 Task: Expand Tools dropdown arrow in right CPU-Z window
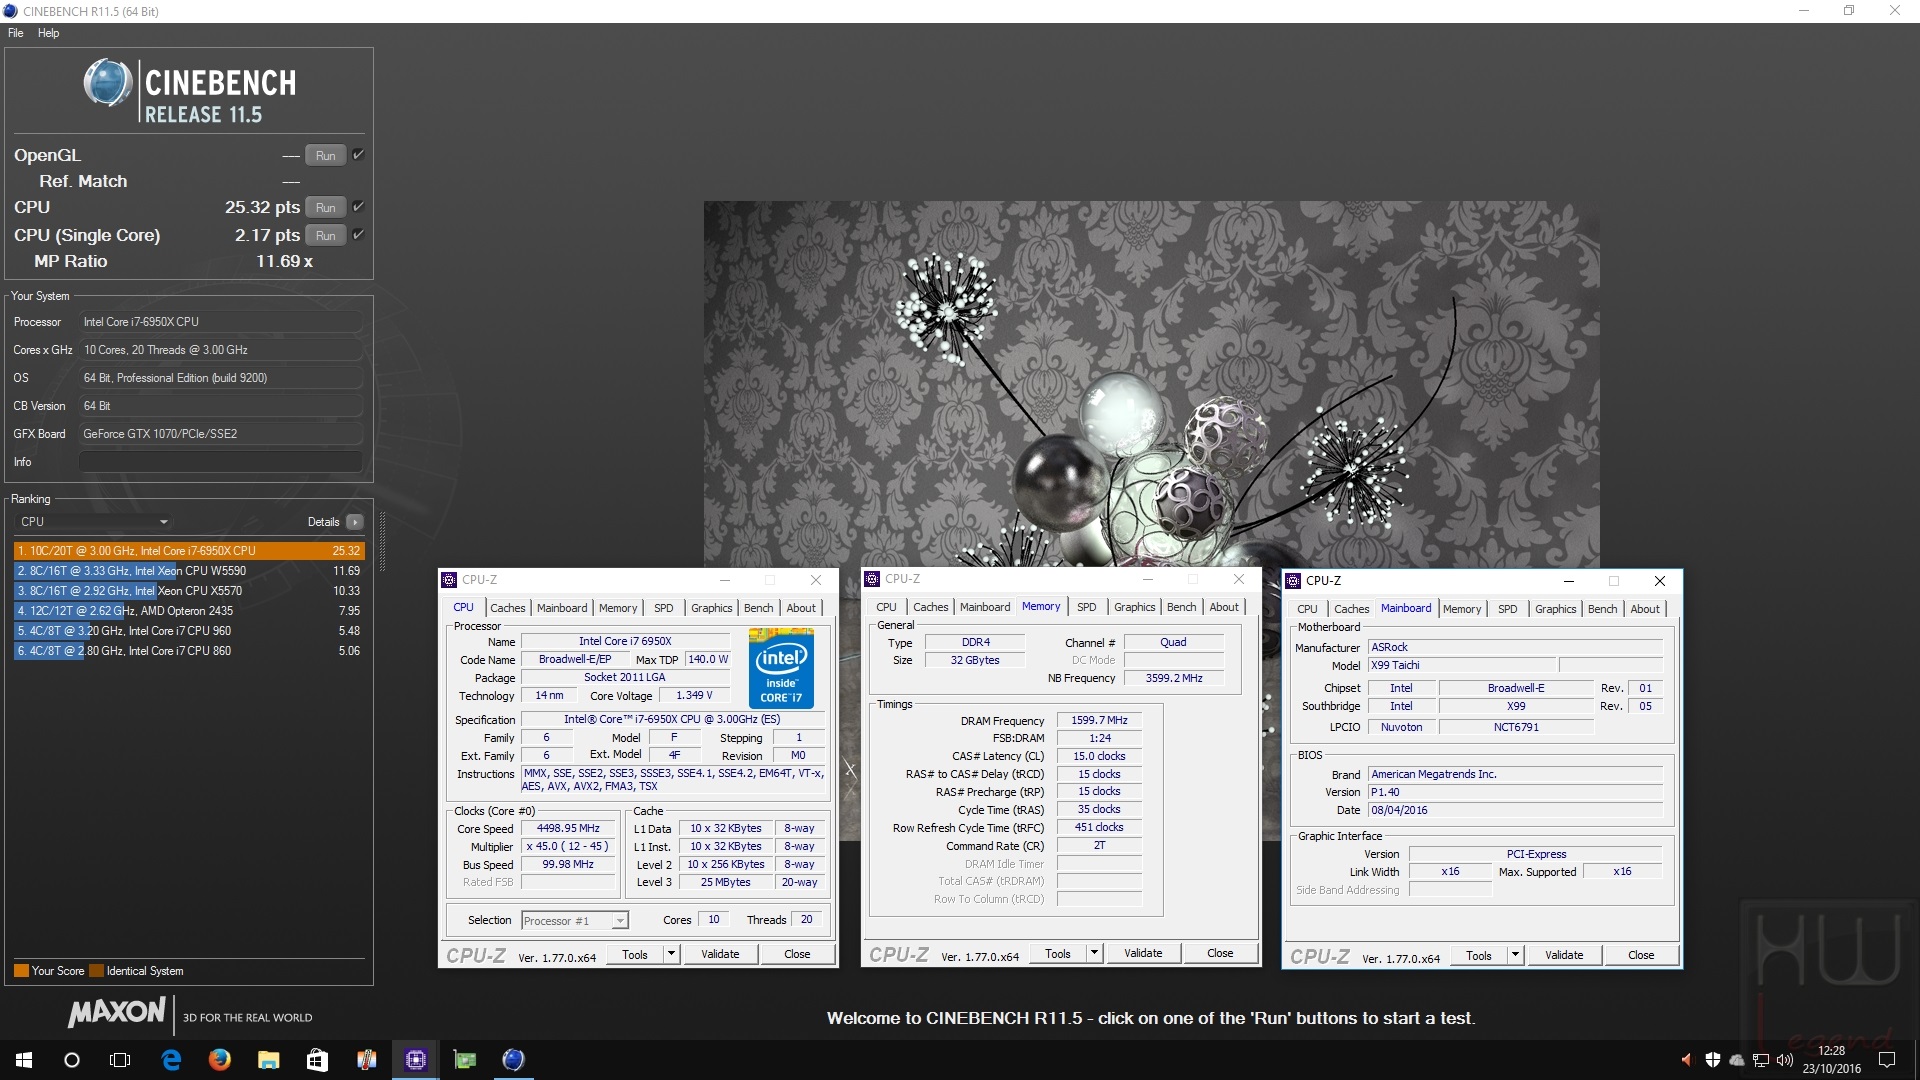[x=1516, y=955]
